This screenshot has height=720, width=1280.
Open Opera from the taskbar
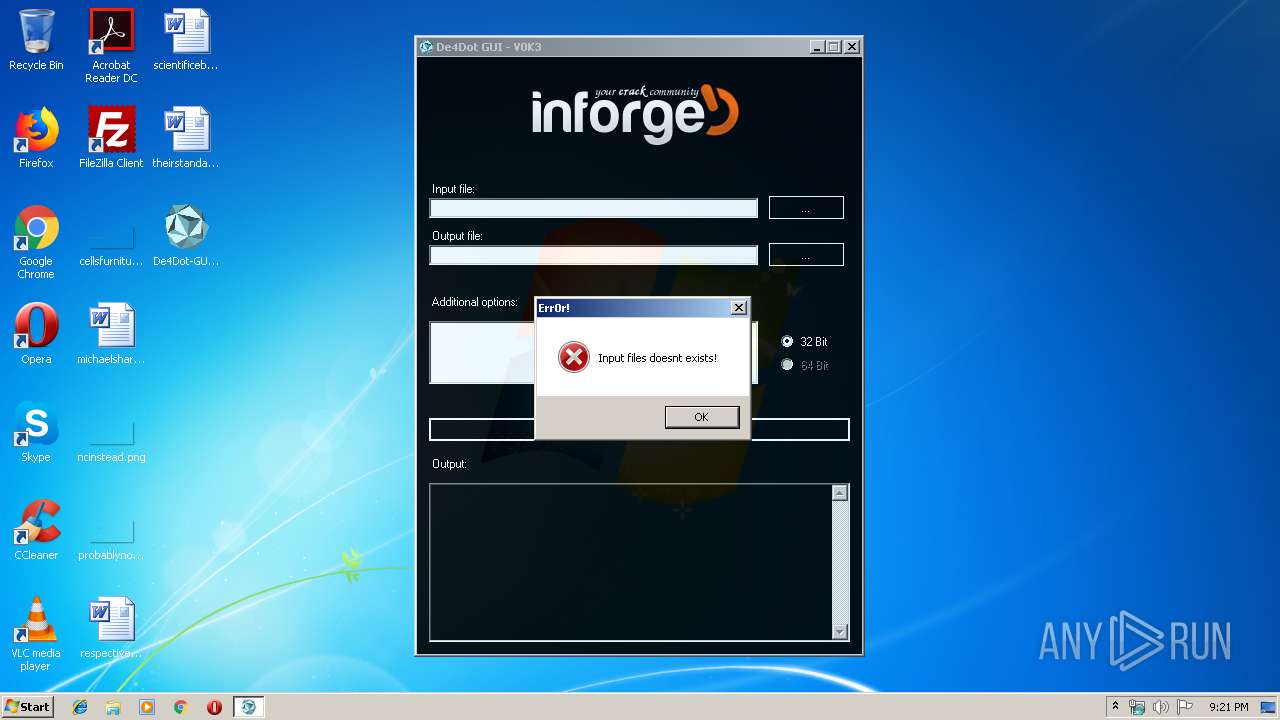(214, 707)
